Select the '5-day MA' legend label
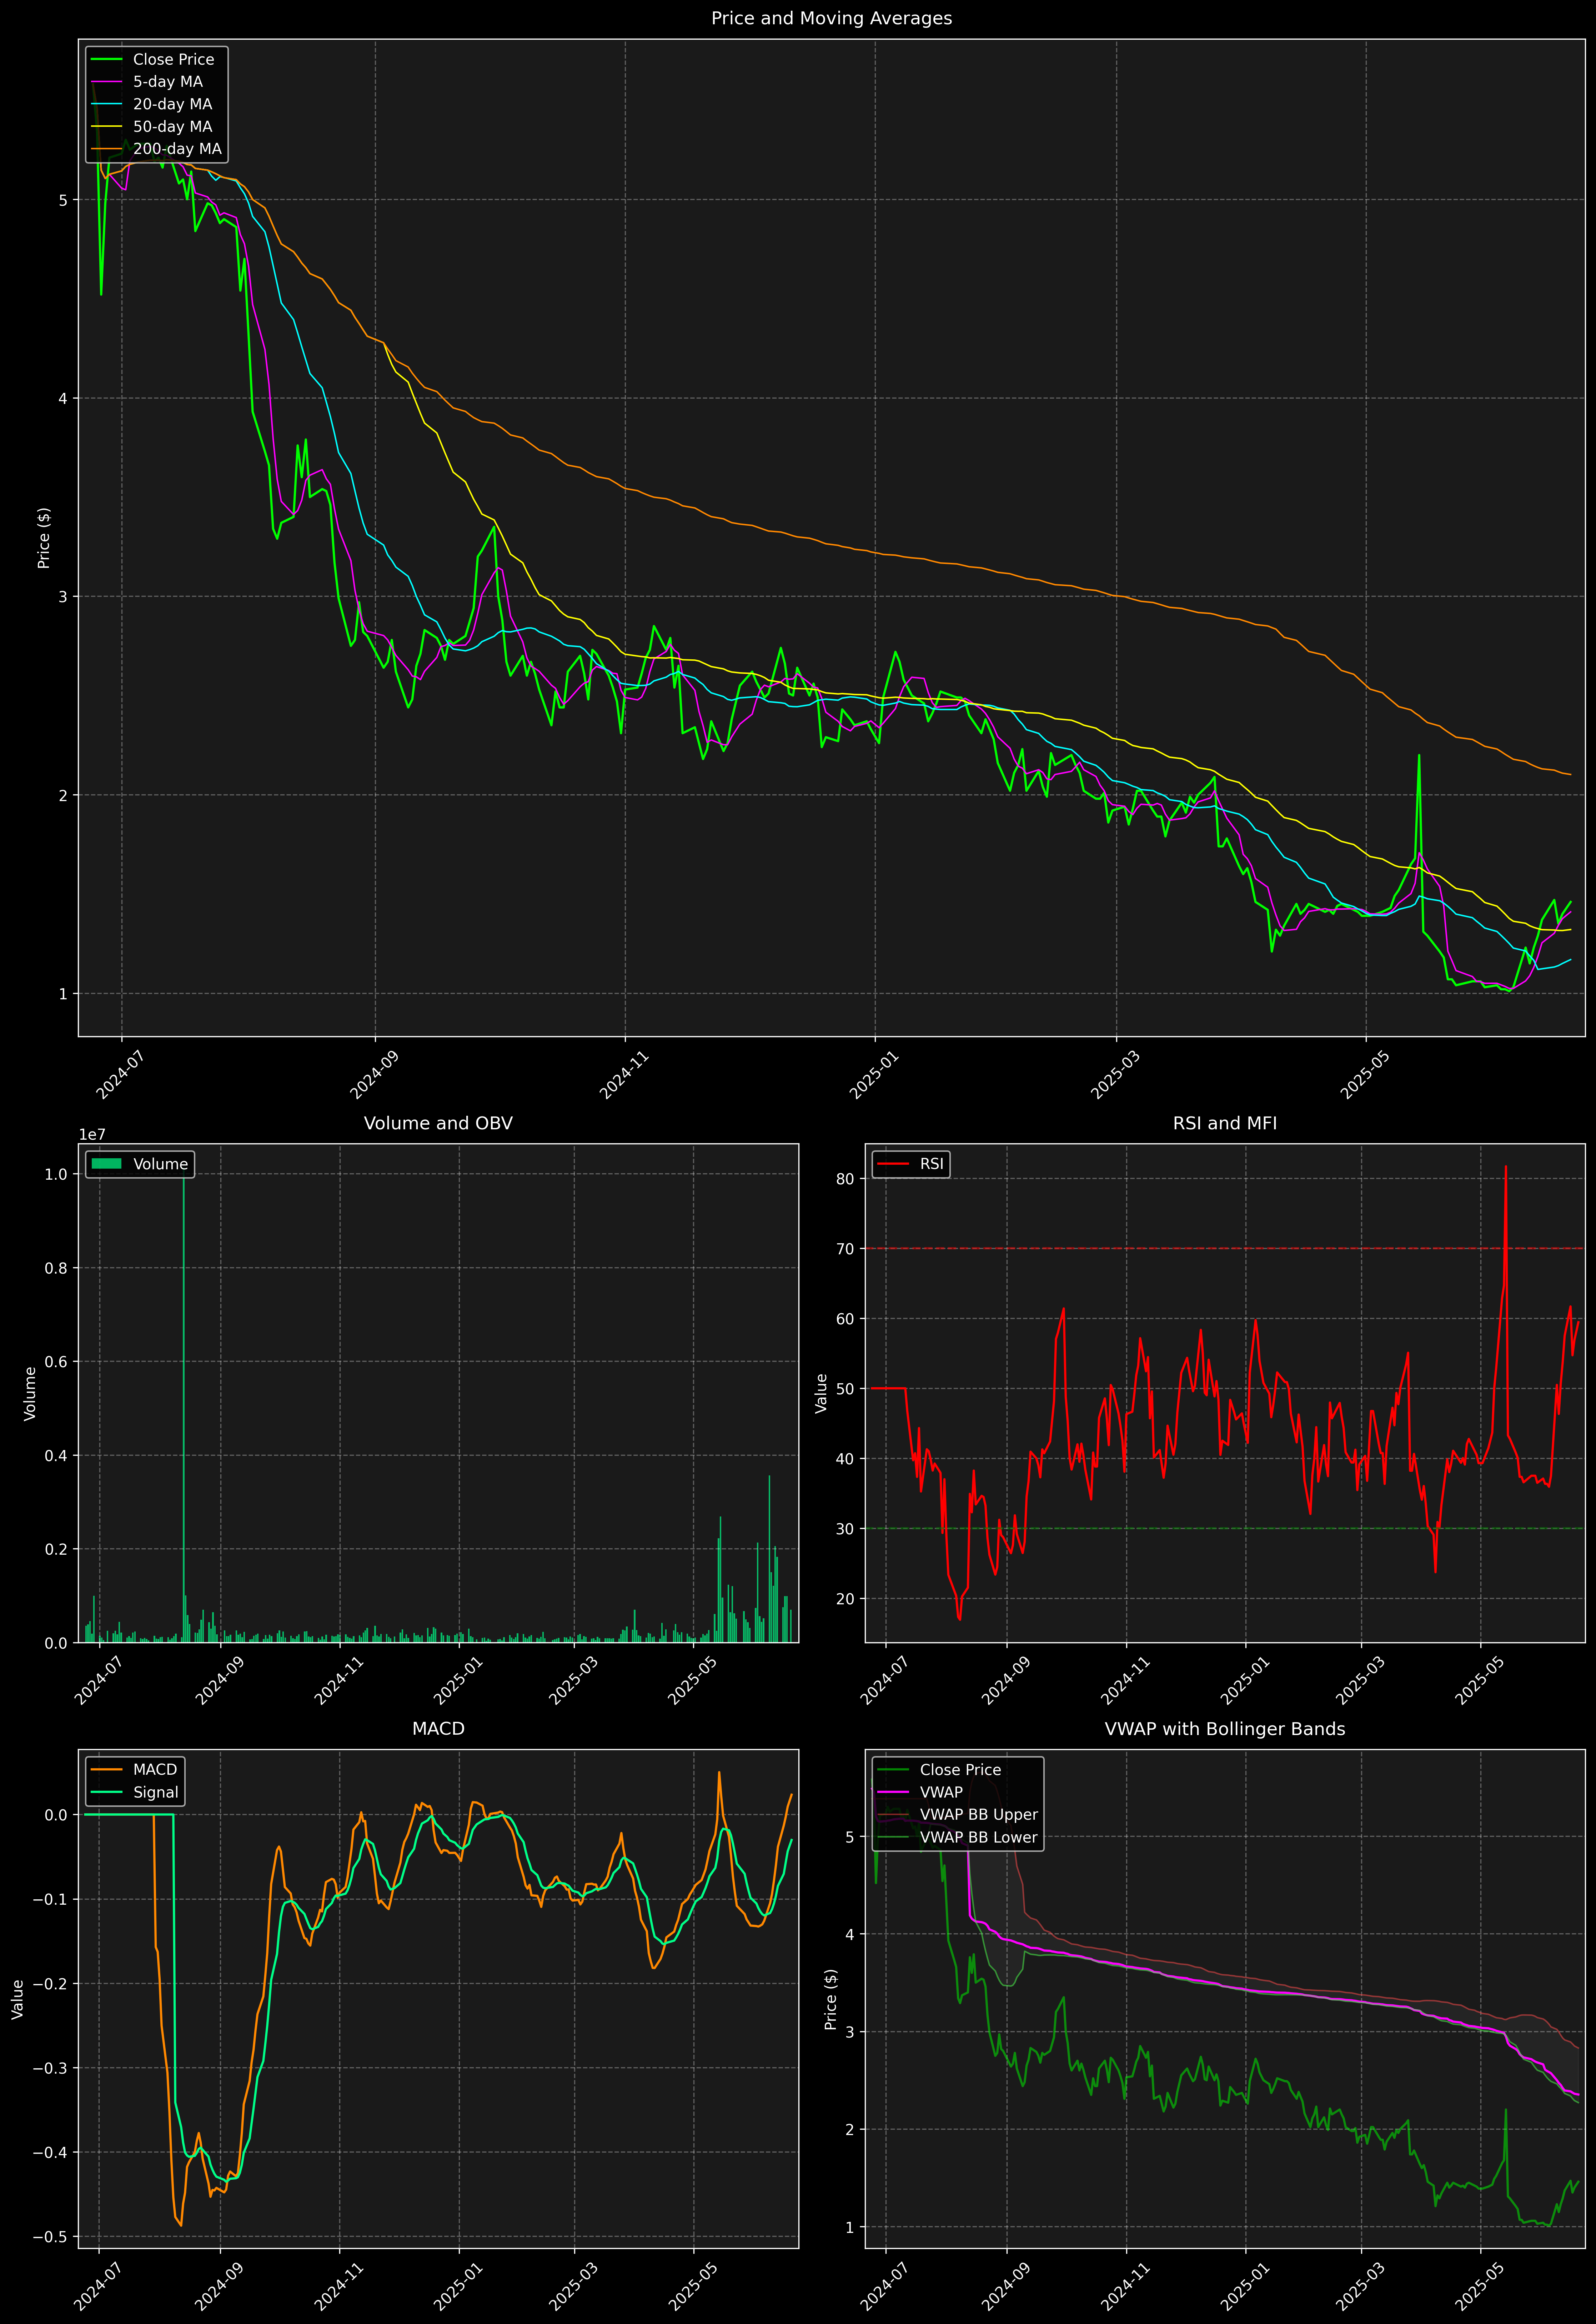Screen dimensions: 1596x2324 (168, 82)
